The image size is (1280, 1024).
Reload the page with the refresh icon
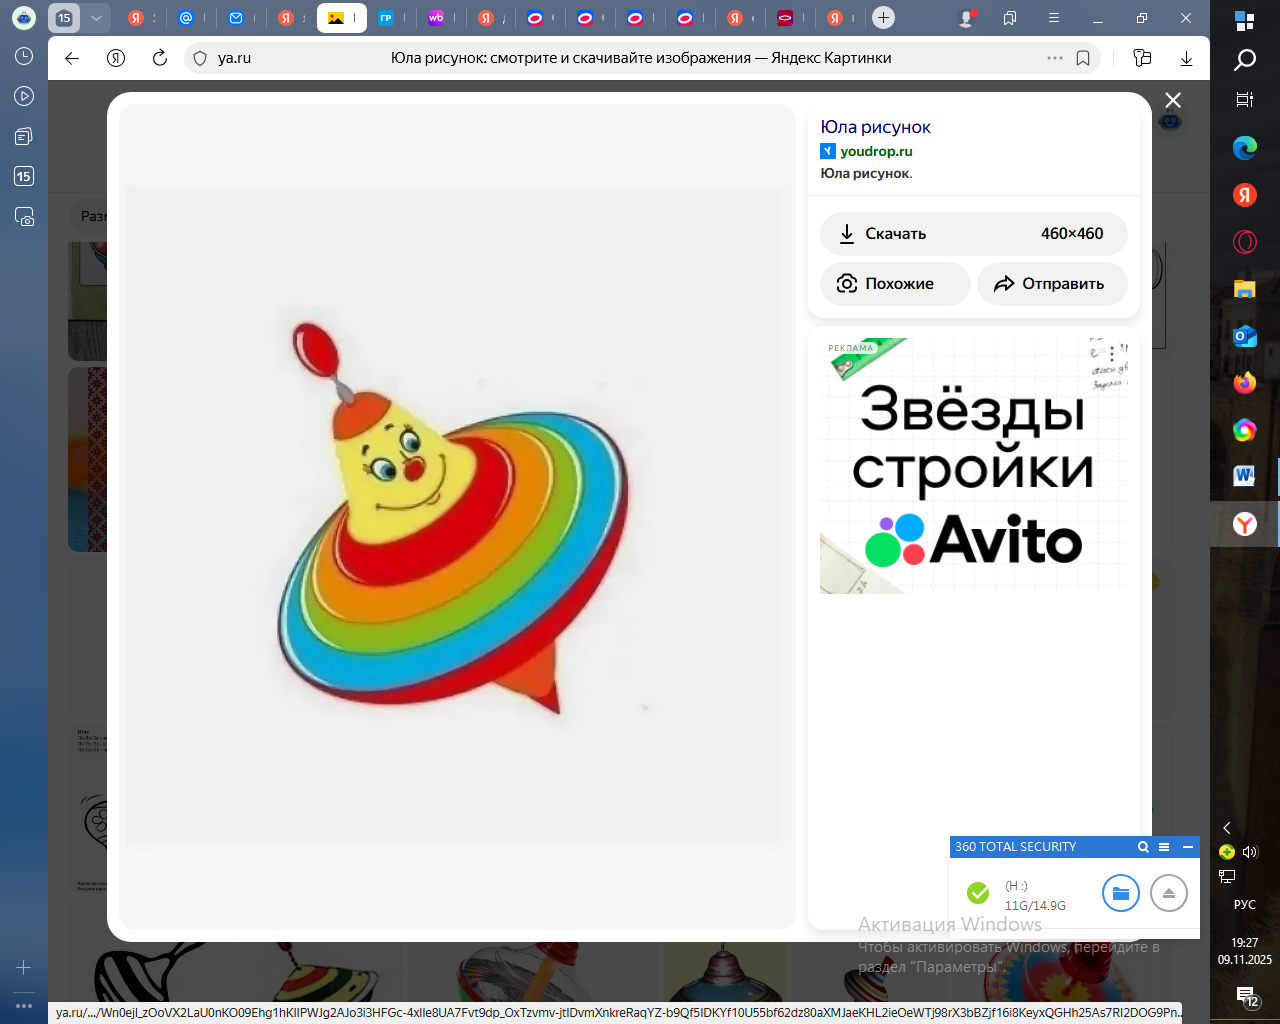pyautogui.click(x=159, y=58)
